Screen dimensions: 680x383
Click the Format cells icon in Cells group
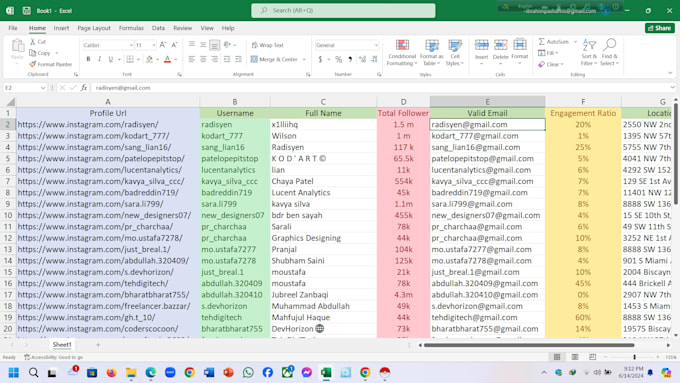[520, 45]
